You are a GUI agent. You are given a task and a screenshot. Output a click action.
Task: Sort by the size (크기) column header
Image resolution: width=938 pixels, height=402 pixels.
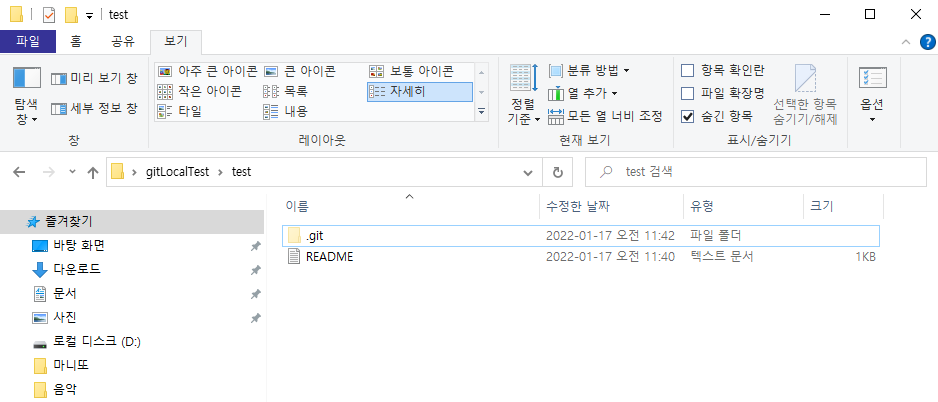843,206
